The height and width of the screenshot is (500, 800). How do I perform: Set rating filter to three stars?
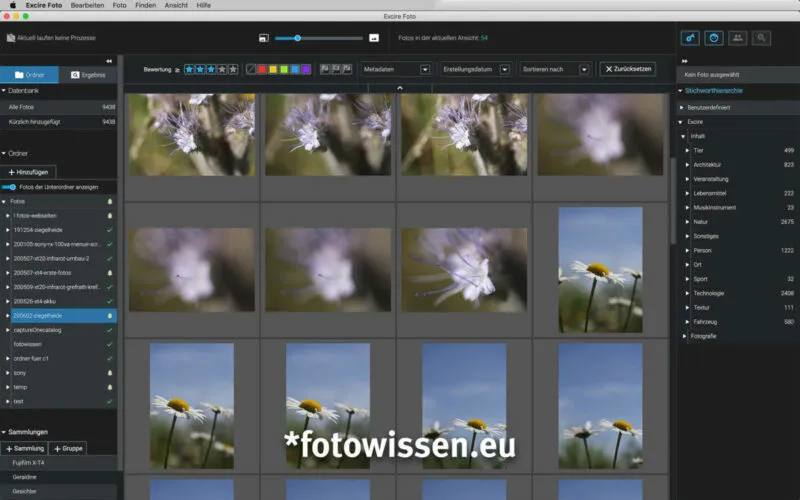[211, 69]
